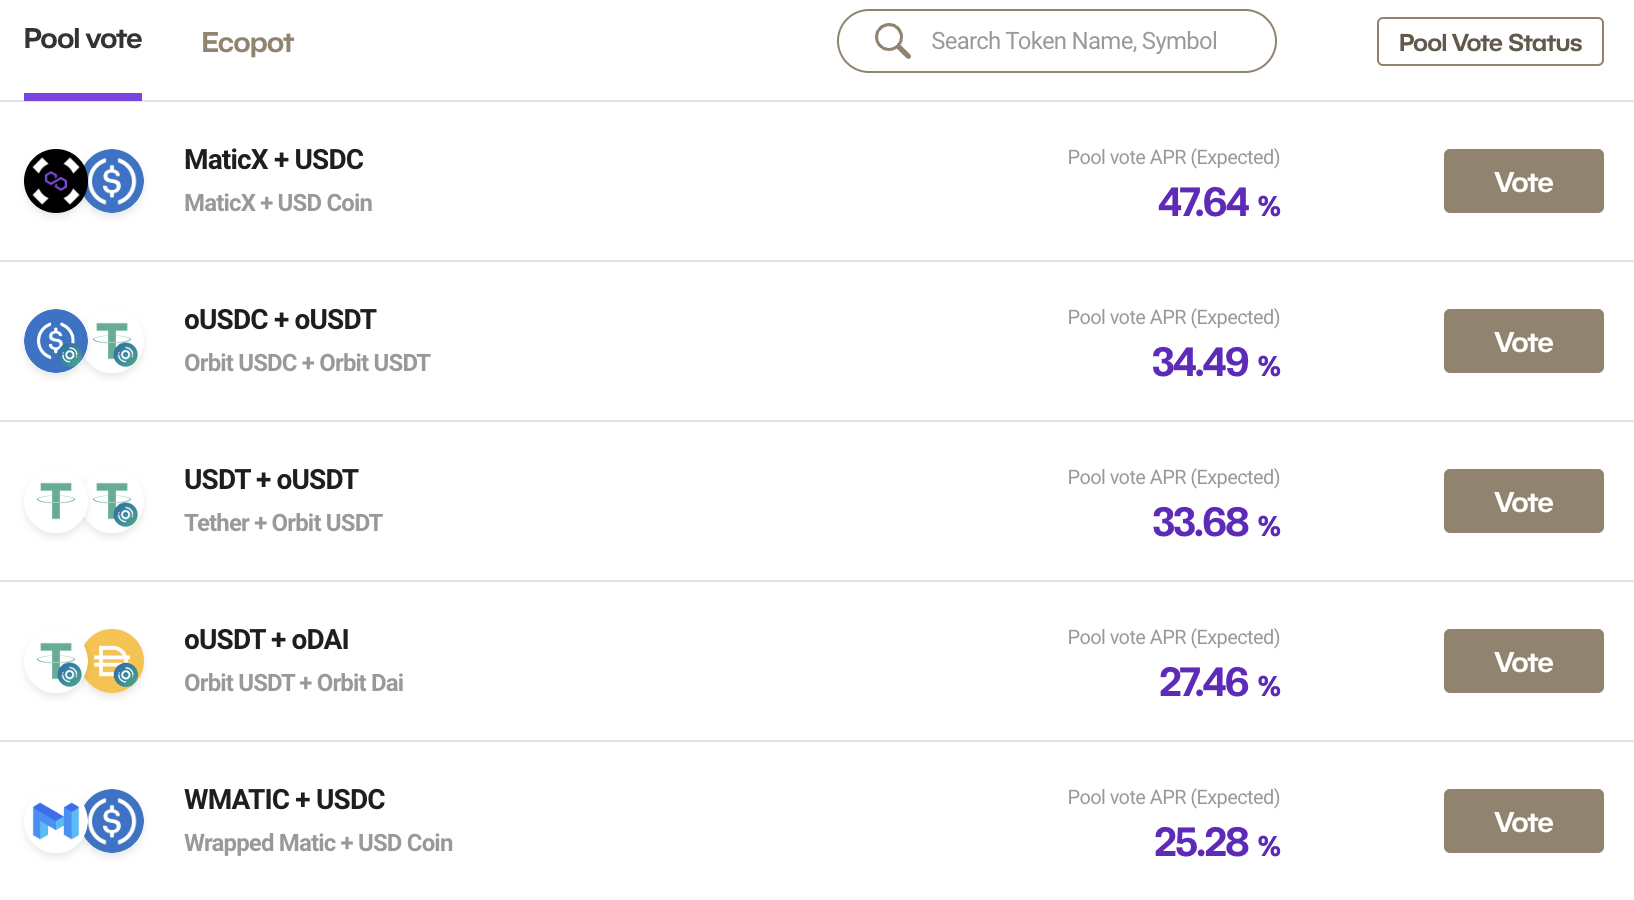
Task: Vote for the USDT + oUSDT pool
Action: [x=1523, y=501]
